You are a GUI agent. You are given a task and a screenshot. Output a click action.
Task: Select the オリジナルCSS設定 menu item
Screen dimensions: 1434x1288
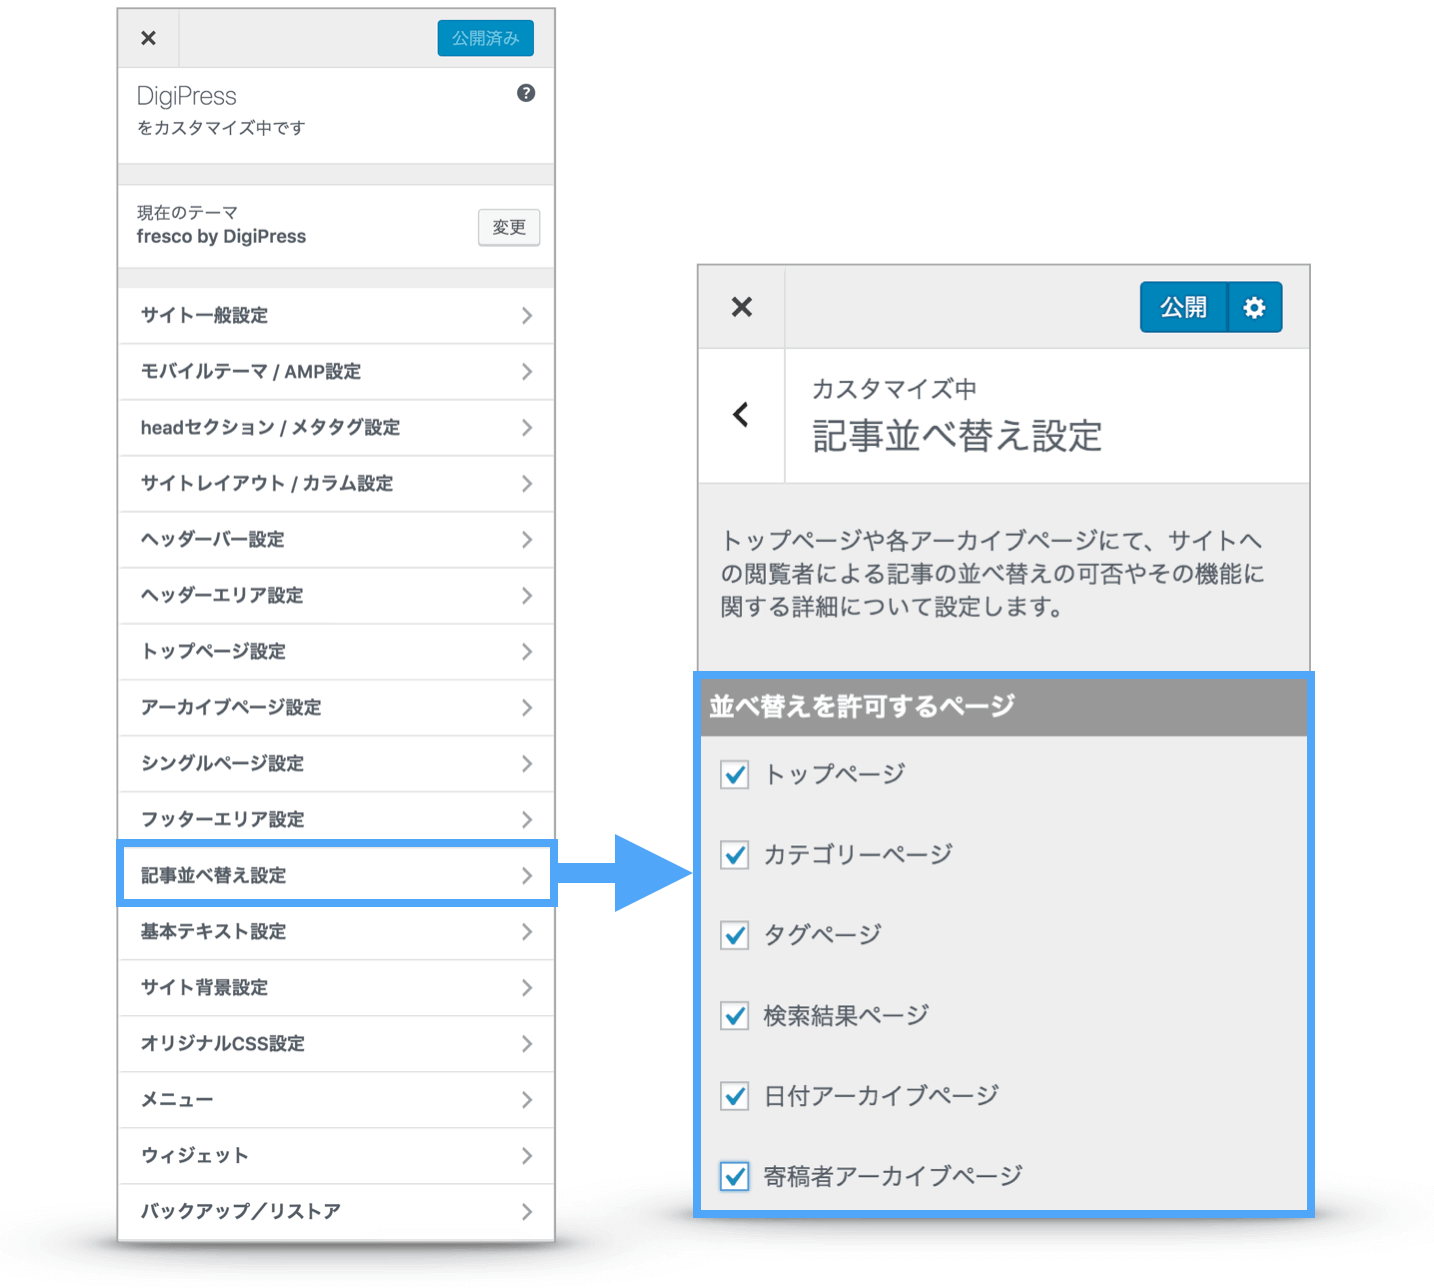[336, 1044]
